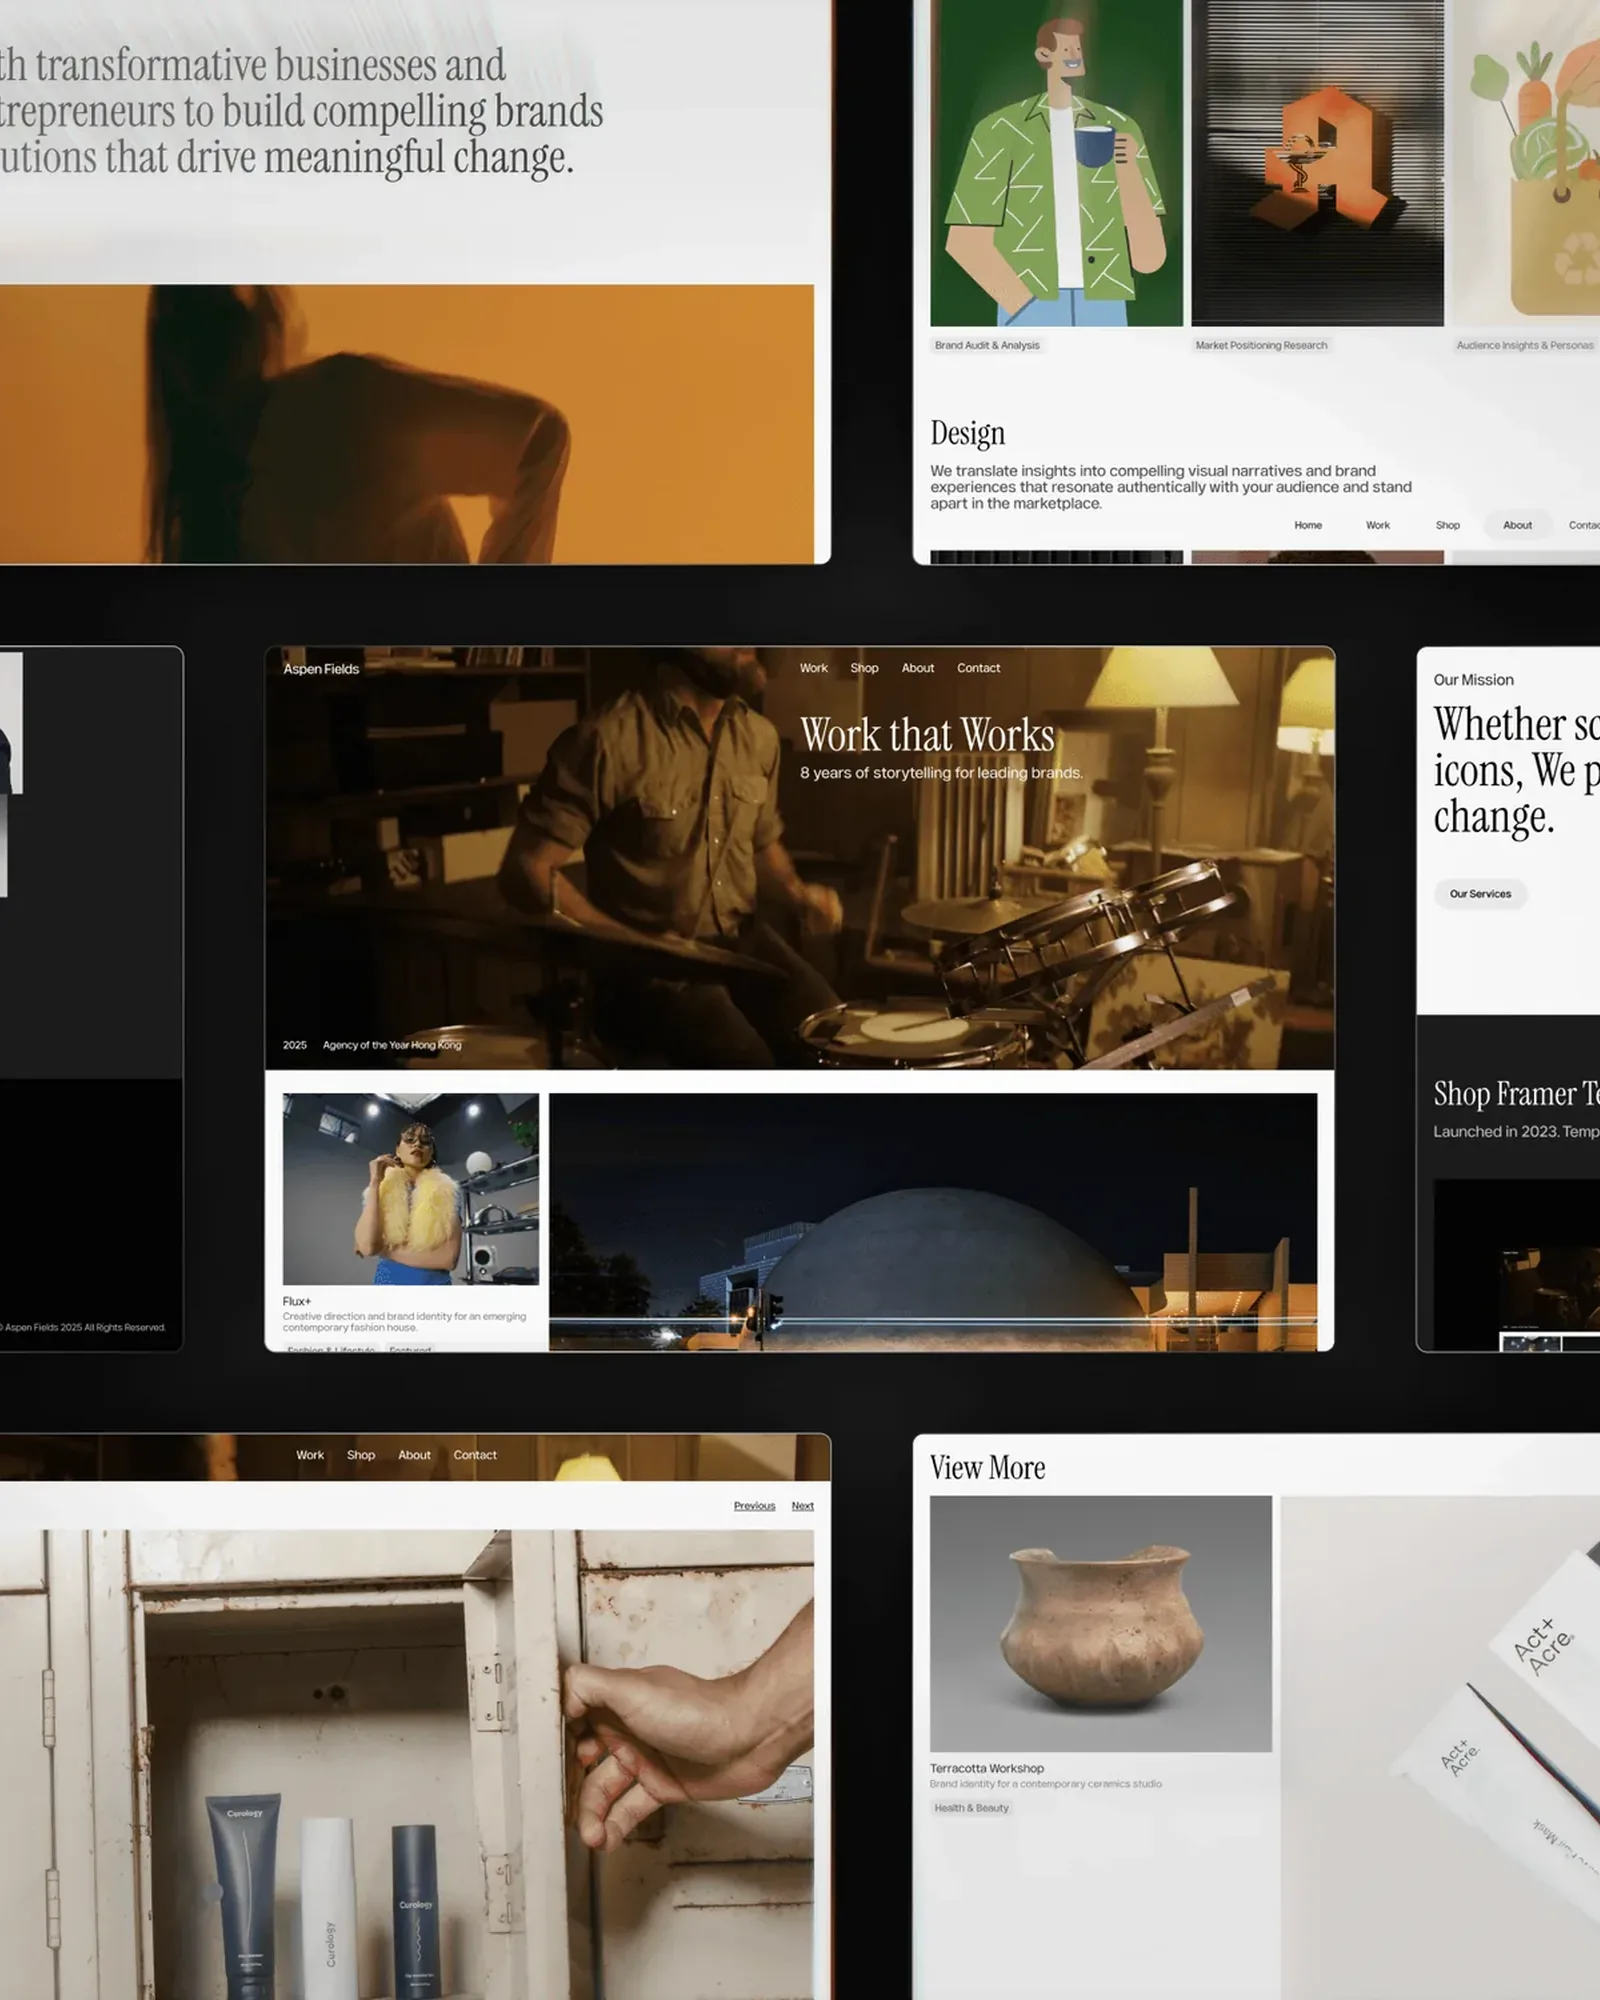The height and width of the screenshot is (2000, 1600).
Task: Click the Audience Insights & Personas label
Action: pos(1524,345)
